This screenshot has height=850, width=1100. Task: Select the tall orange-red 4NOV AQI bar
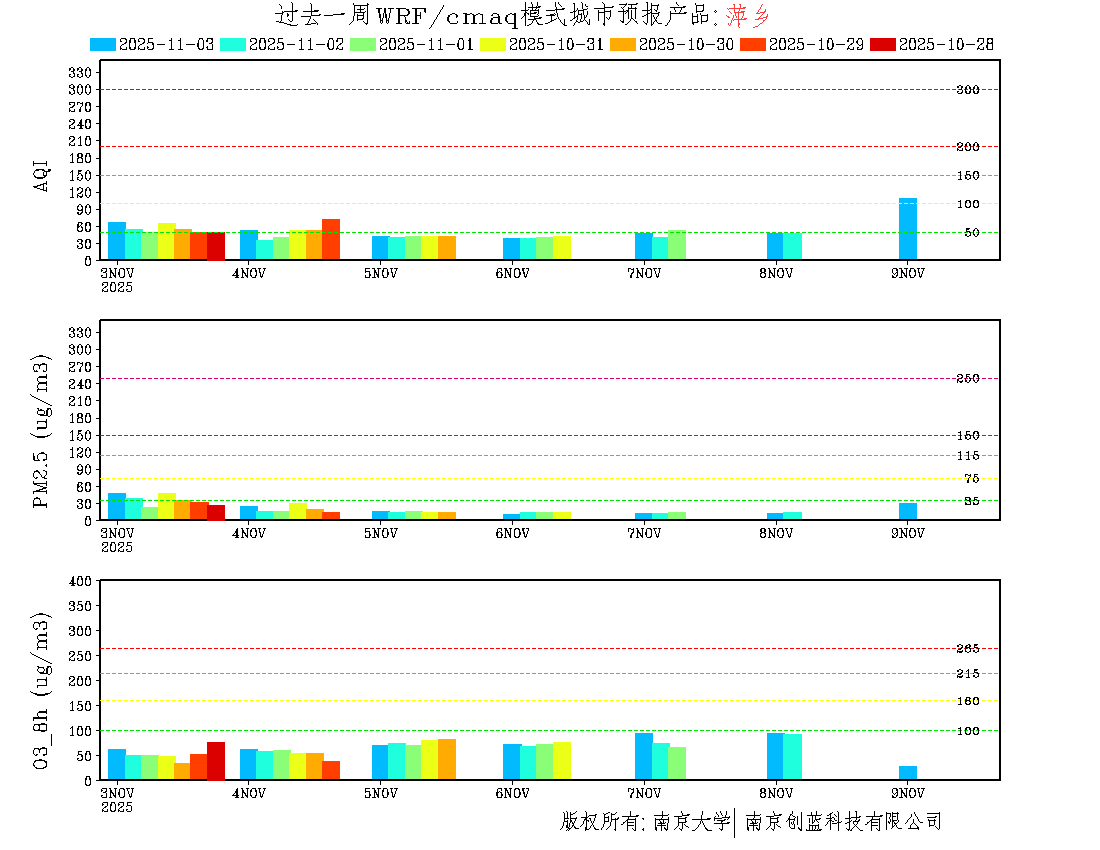click(x=331, y=239)
